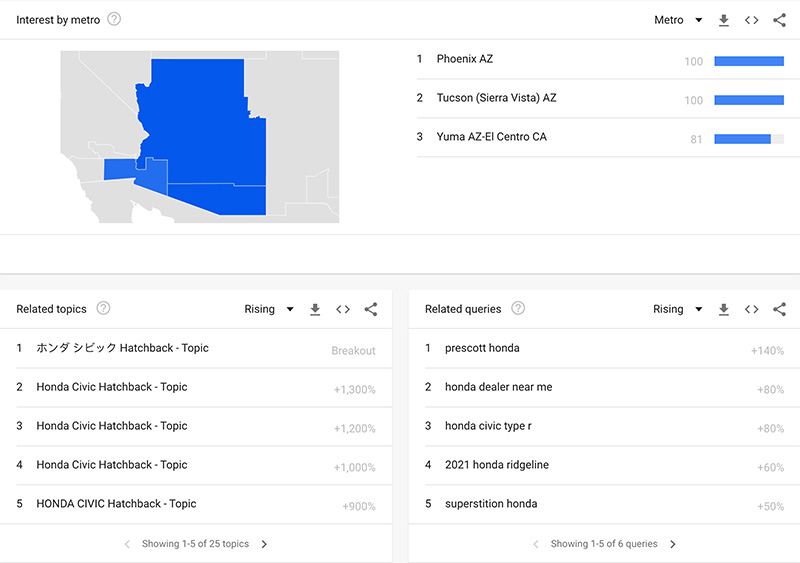800x563 pixels.
Task: Open superstition honda query
Action: click(x=605, y=504)
